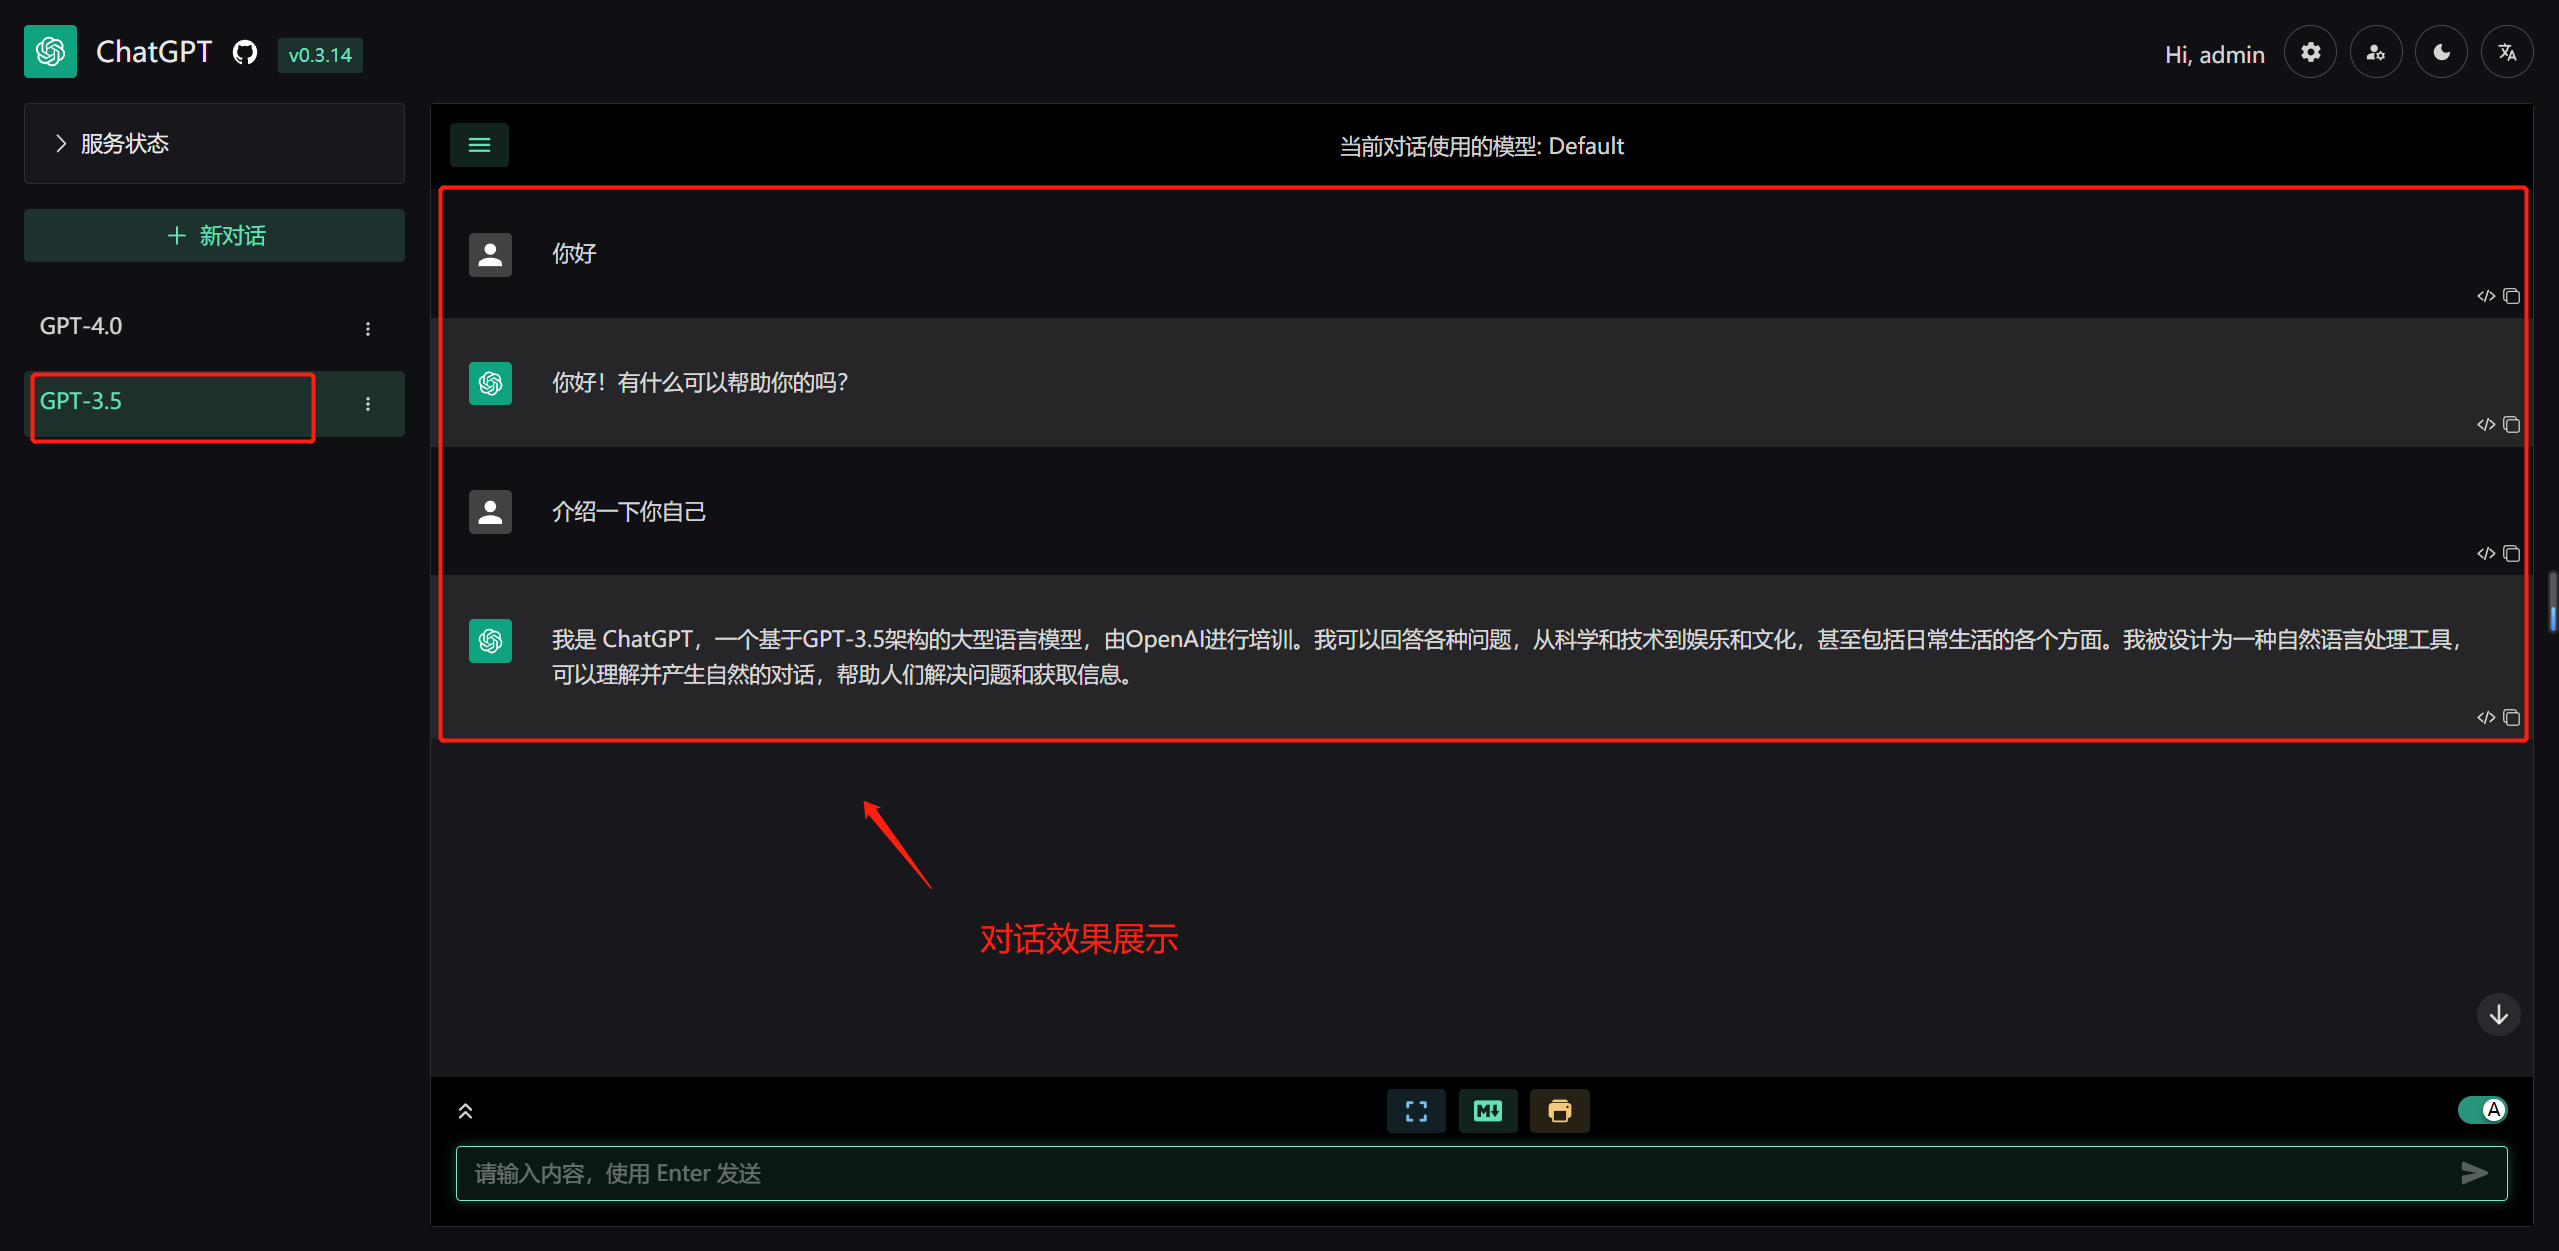
Task: Toggle the auto-scroll switch near input box
Action: 2483,1110
